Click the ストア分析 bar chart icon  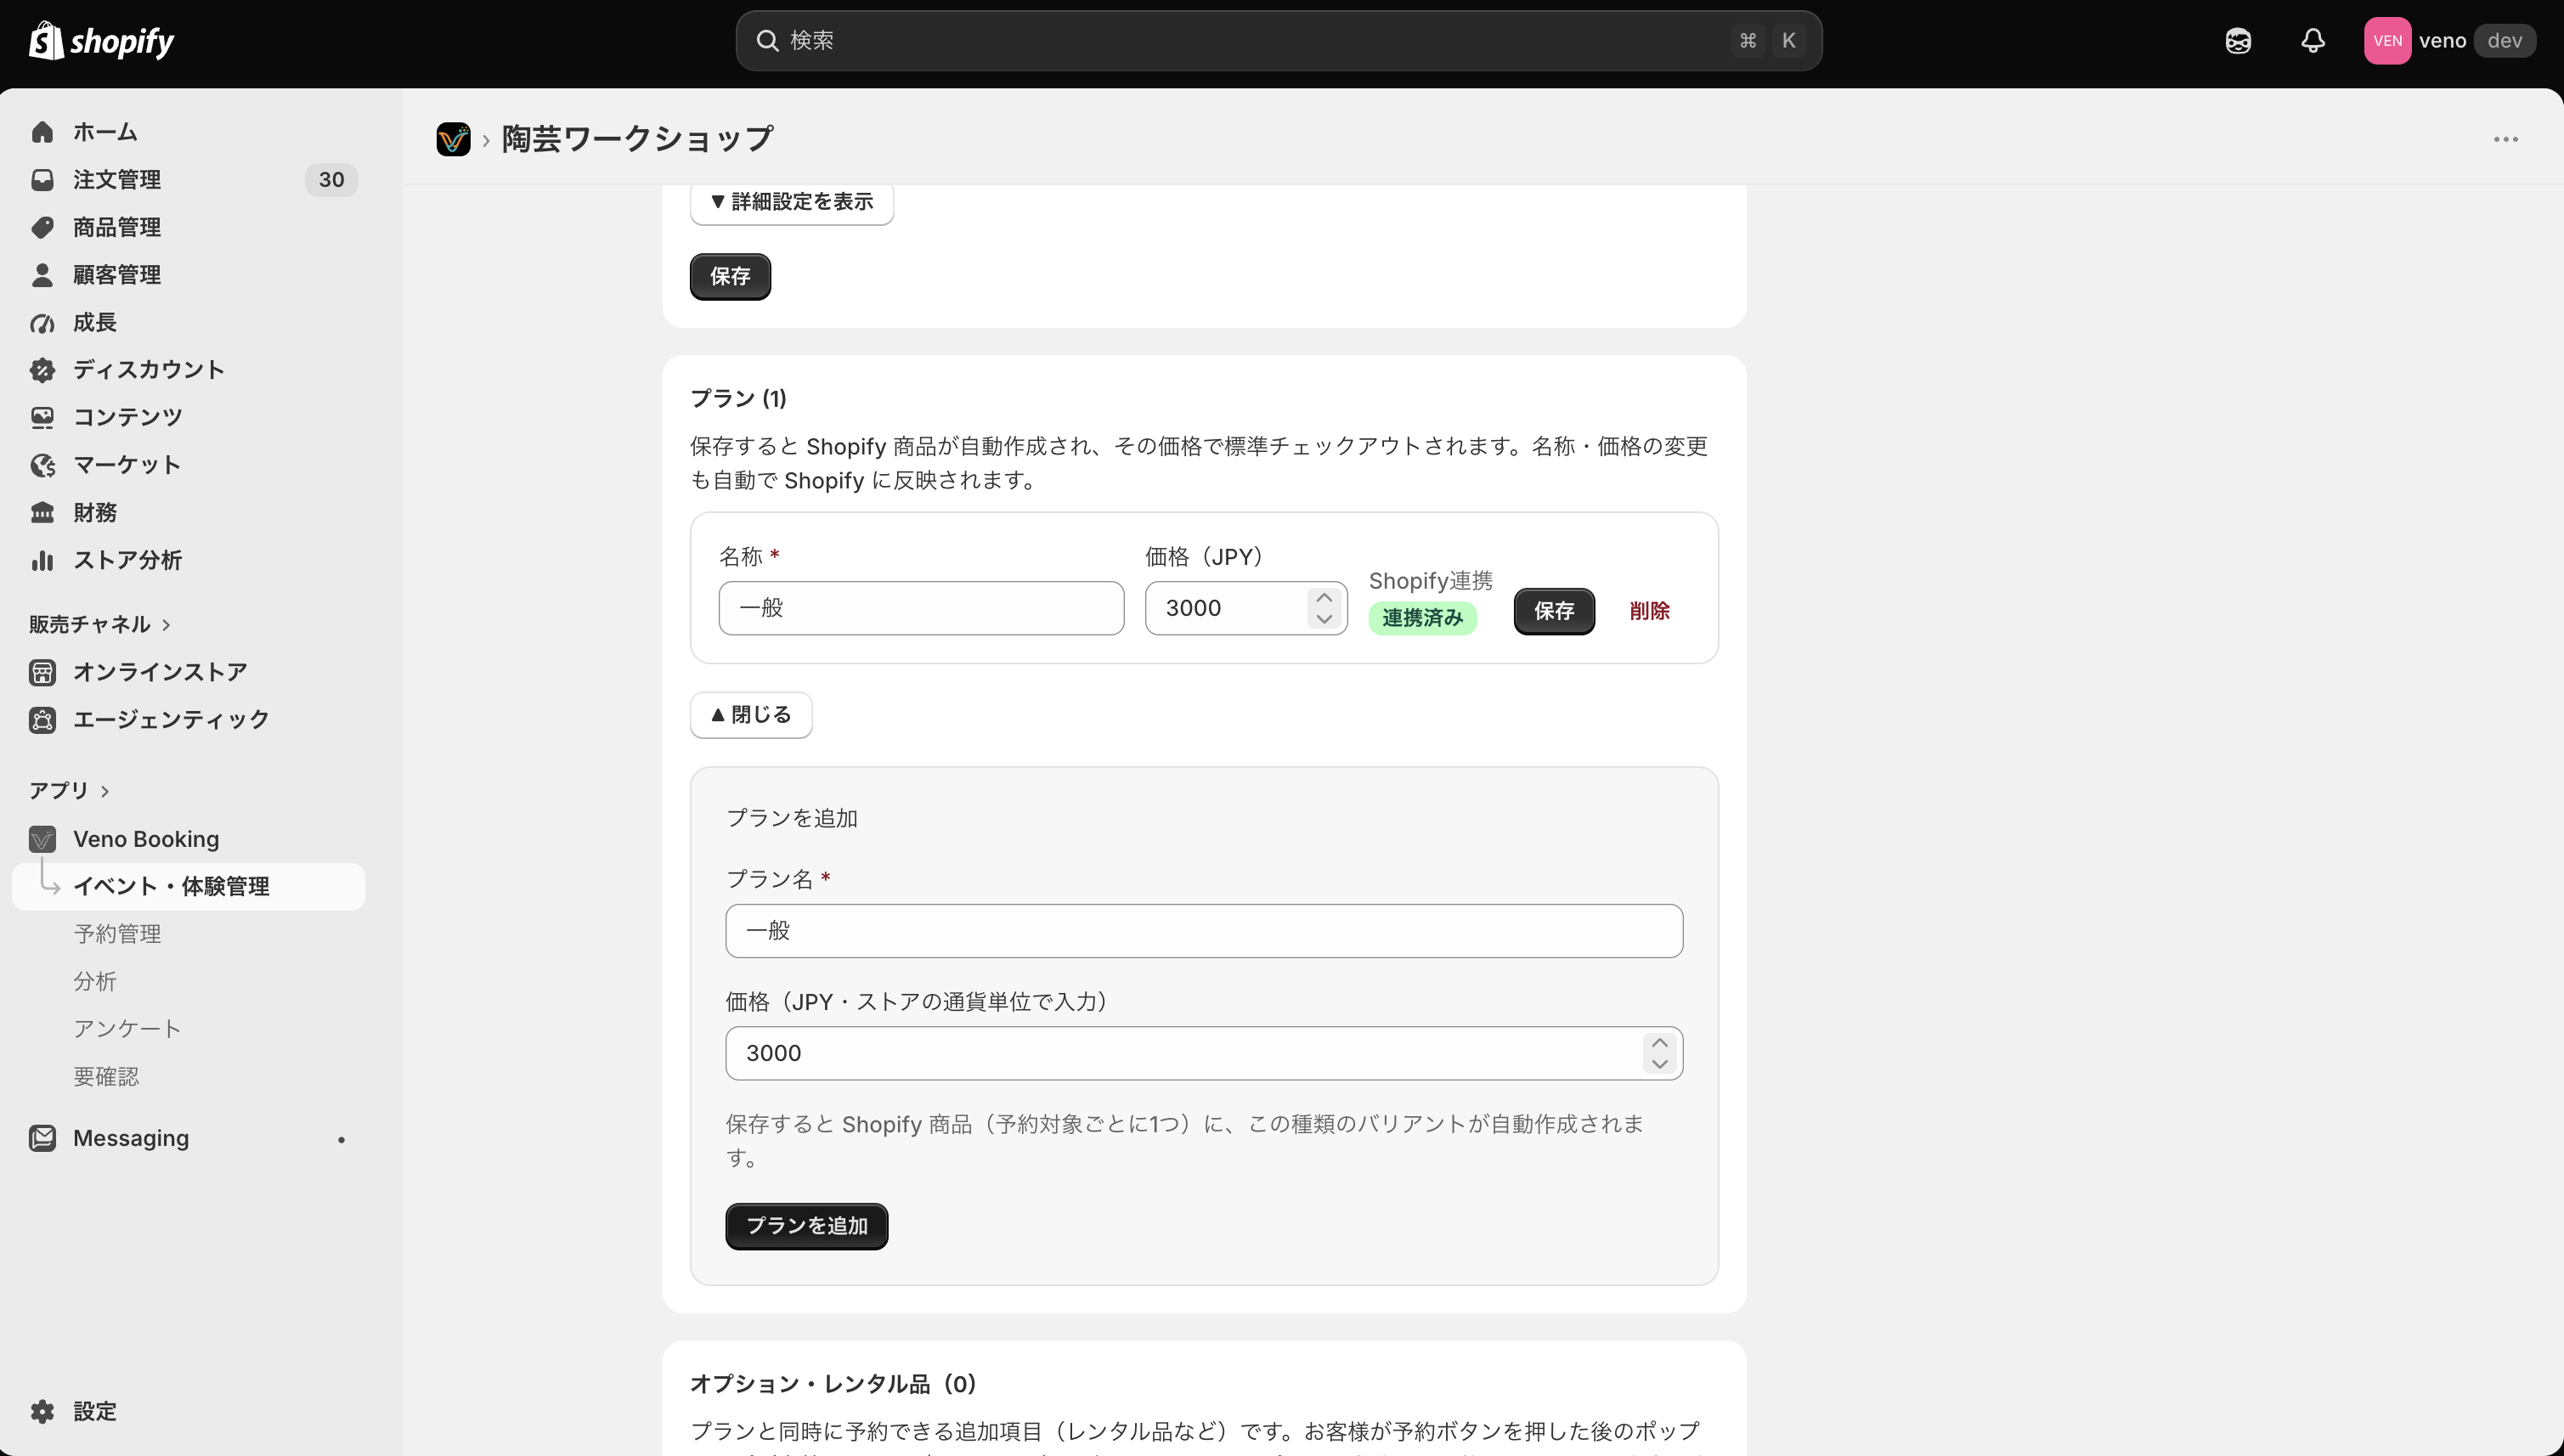coord(42,560)
